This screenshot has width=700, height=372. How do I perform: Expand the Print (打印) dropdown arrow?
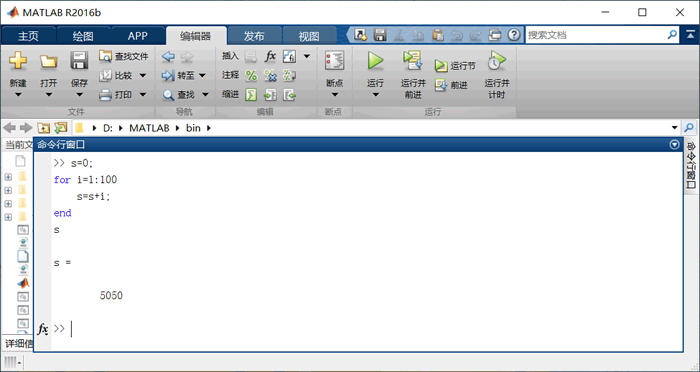click(143, 95)
